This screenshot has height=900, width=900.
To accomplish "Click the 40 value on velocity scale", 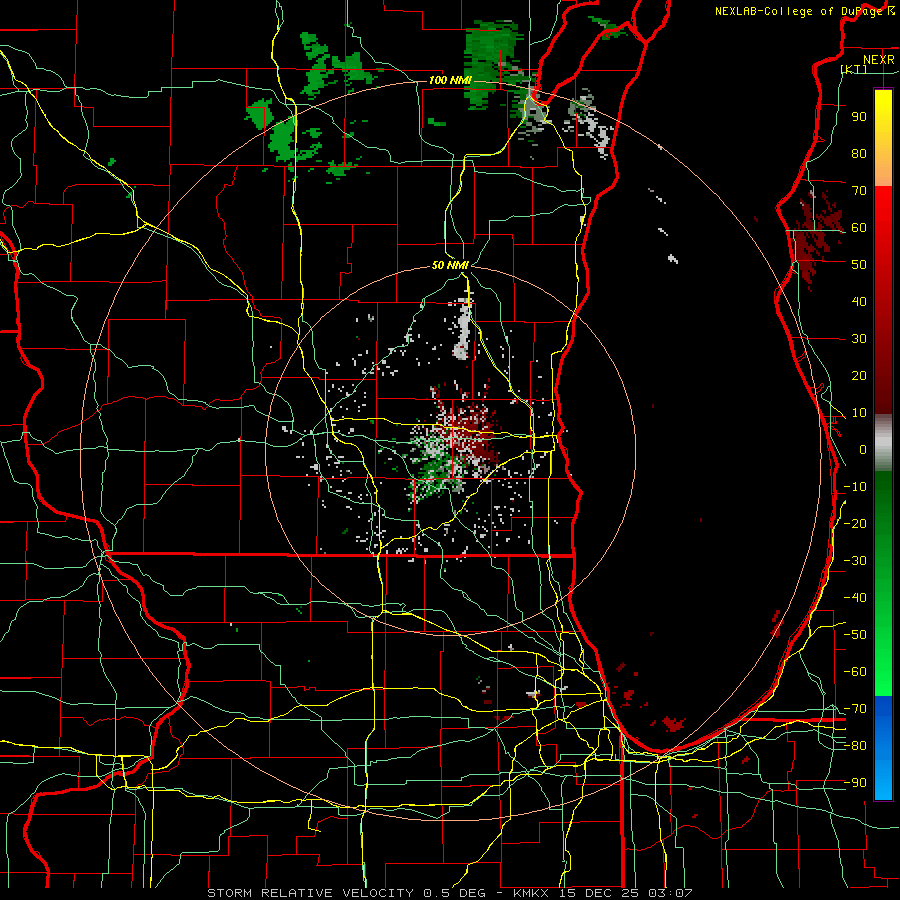I will (x=859, y=301).
